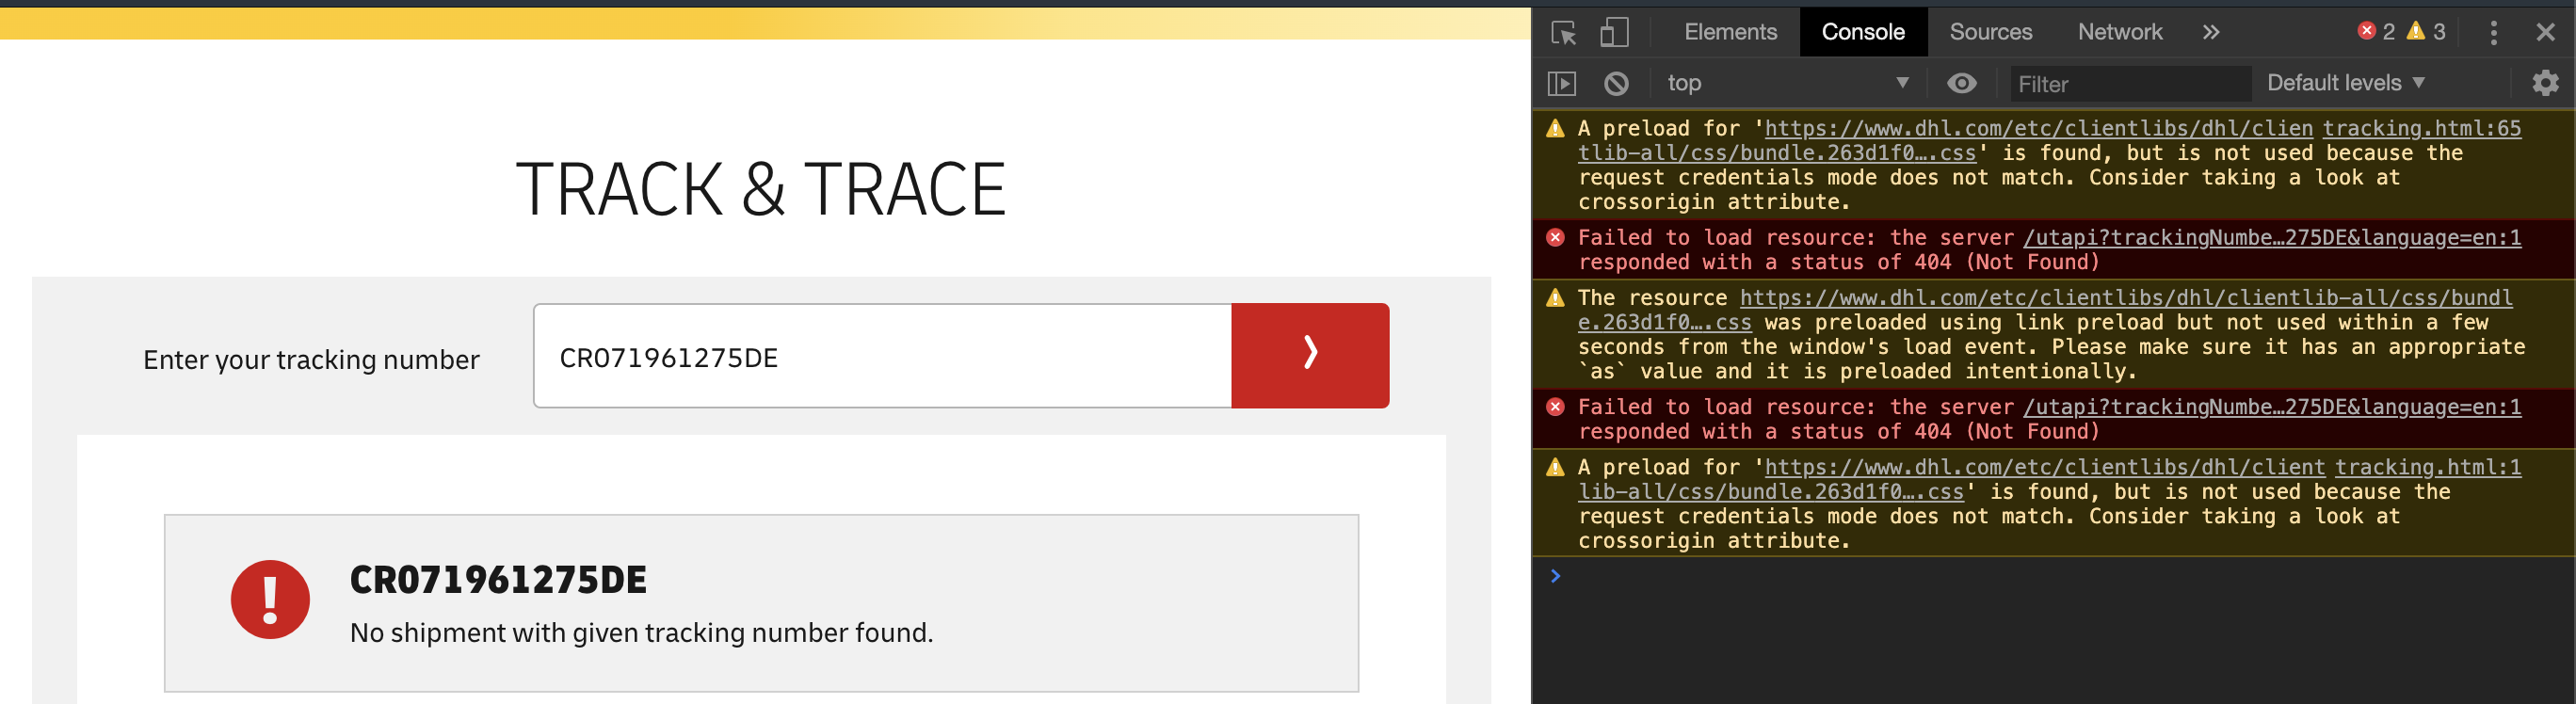Open the tracking.html:65 source link
2576x704 pixels.
[2420, 129]
